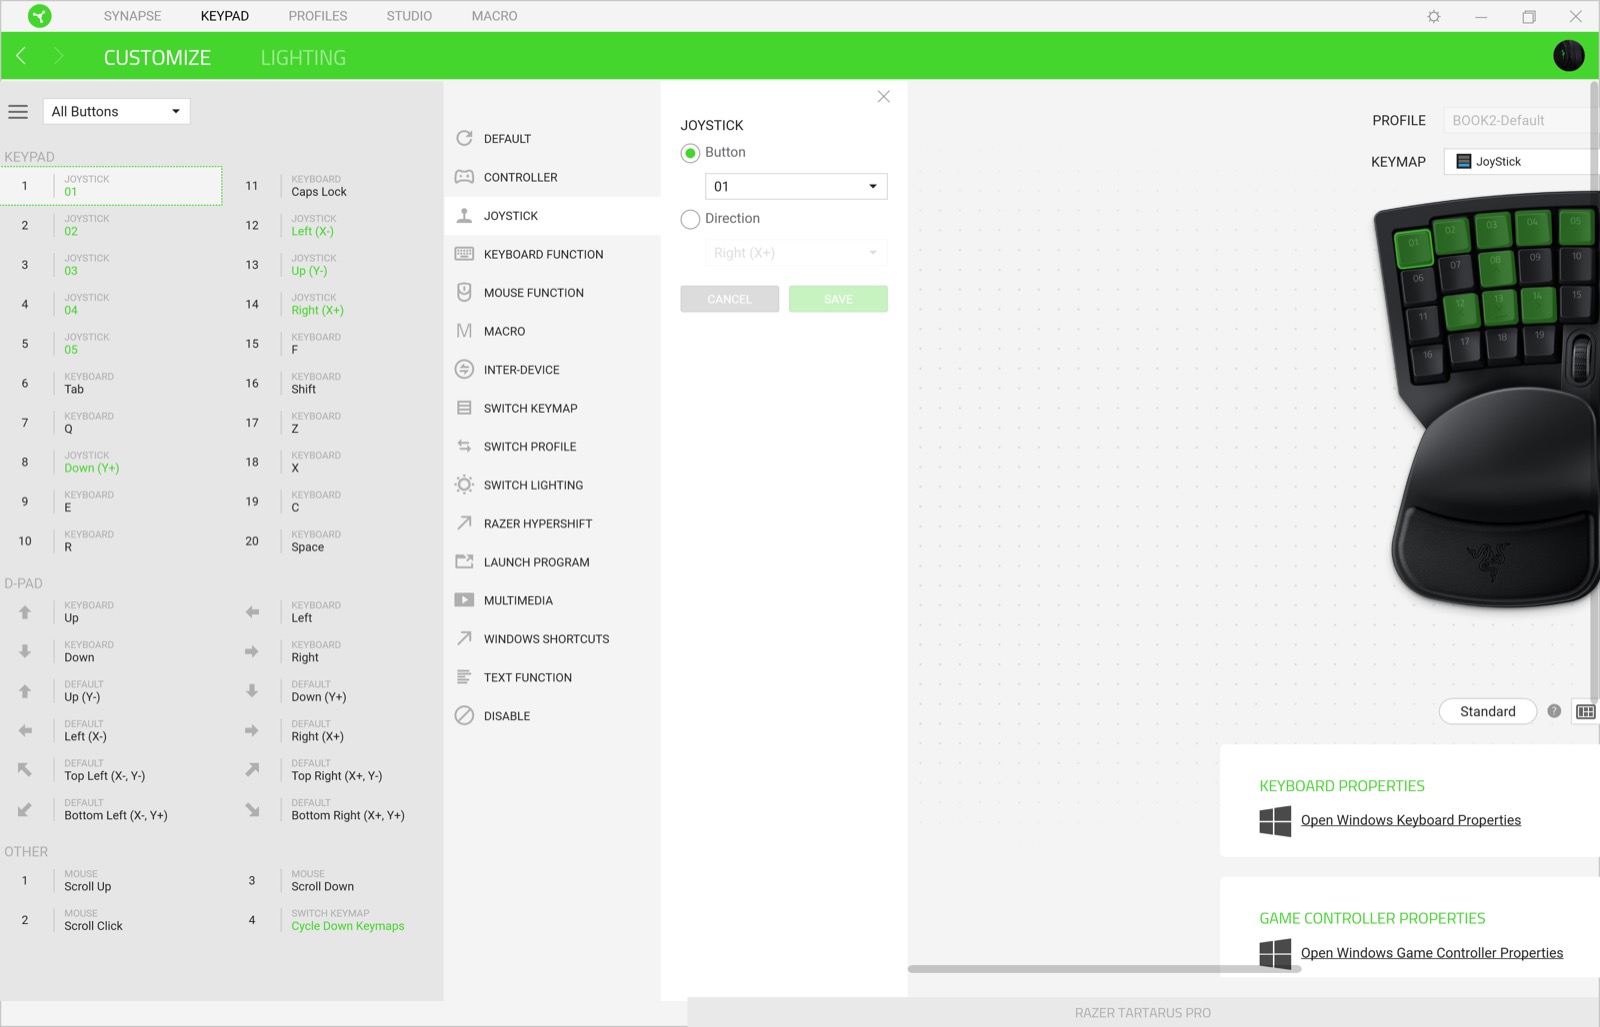Click D-Pad Top Right diagonal arrow
This screenshot has height=1027, width=1600.
[x=252, y=769]
